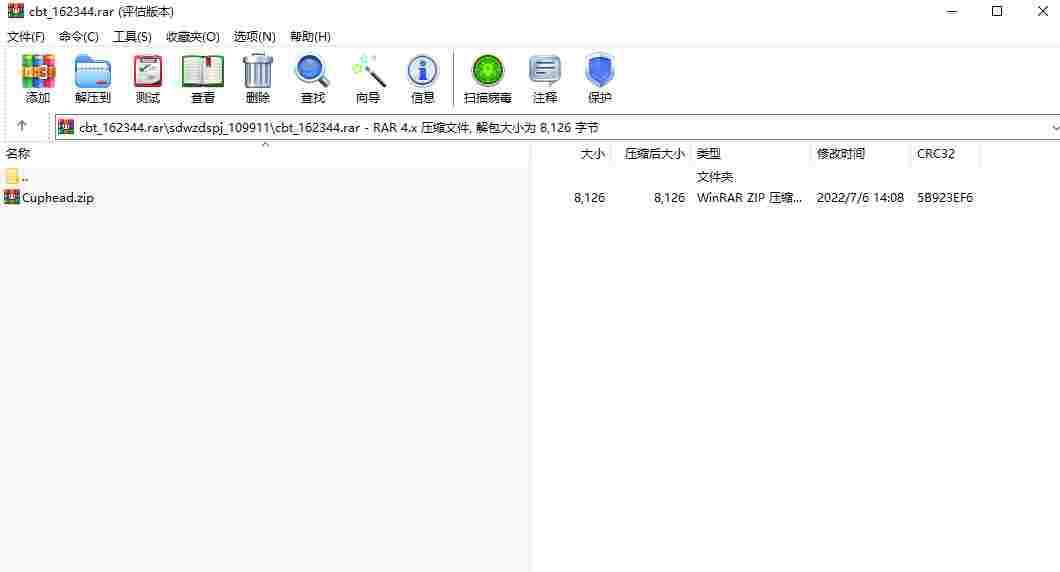This screenshot has width=1060, height=572.
Task: Click the archive icon in address bar
Action: (x=66, y=127)
